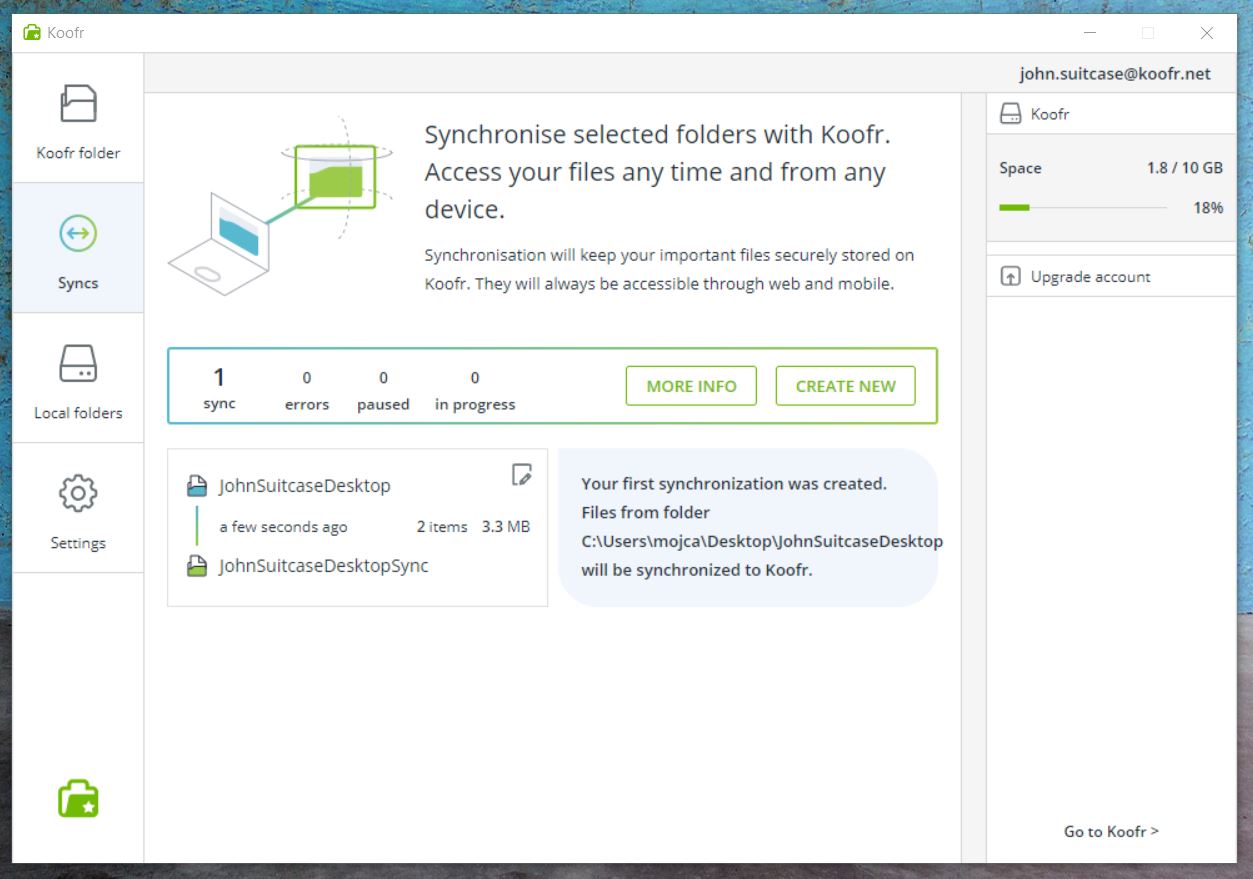Click the green Koofr logo in sidebar bottom
Image resolution: width=1253 pixels, height=879 pixels.
78,798
